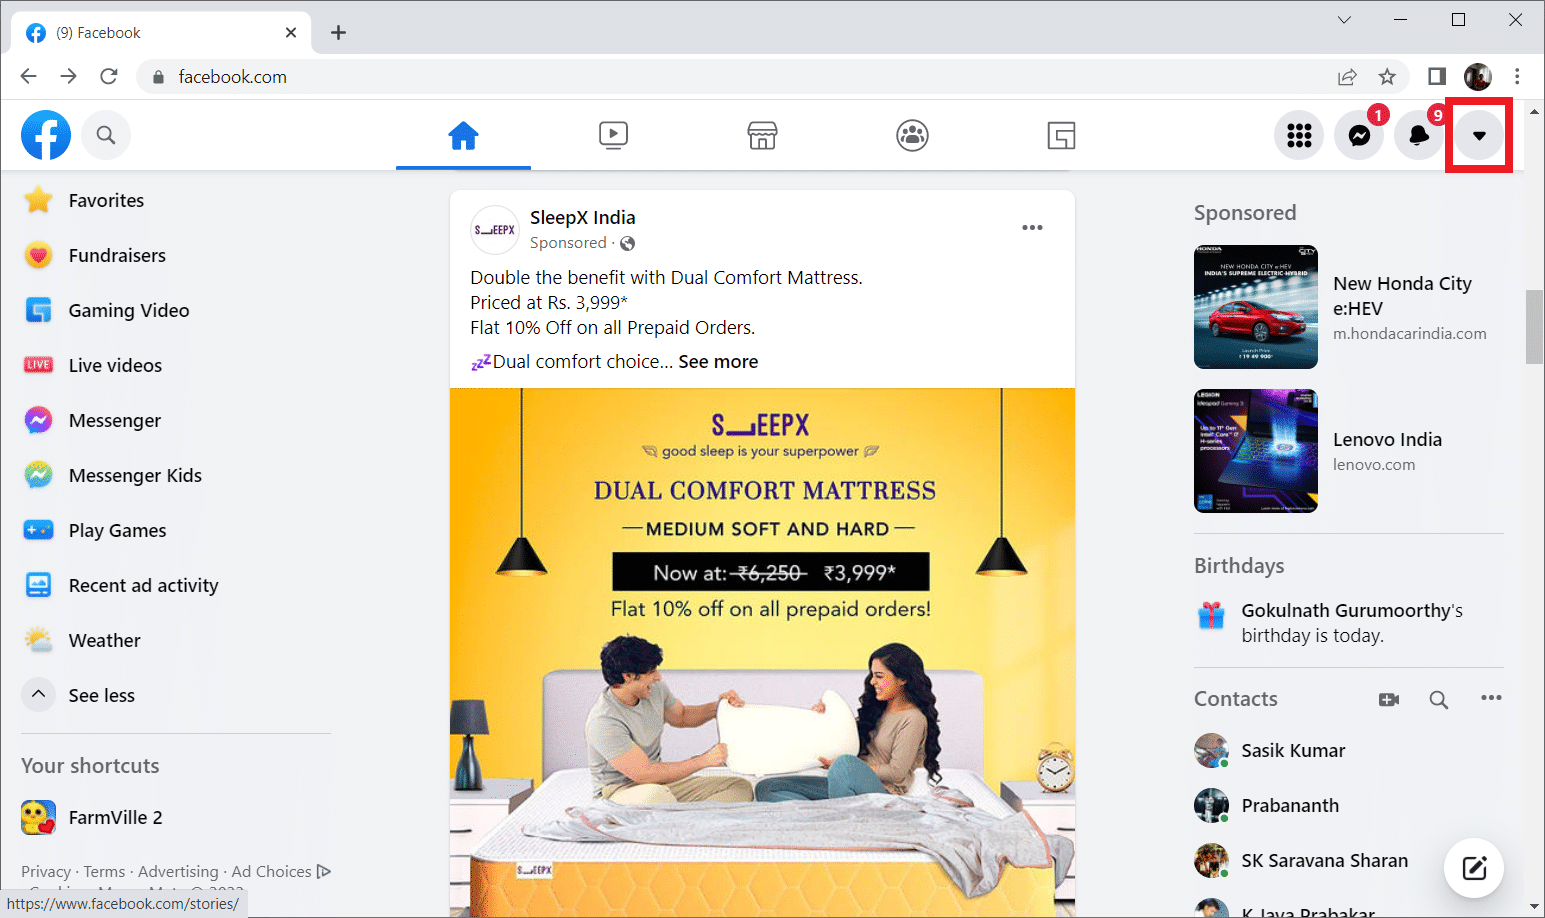Compose a new message with pencil button
The width and height of the screenshot is (1545, 918).
point(1474,867)
